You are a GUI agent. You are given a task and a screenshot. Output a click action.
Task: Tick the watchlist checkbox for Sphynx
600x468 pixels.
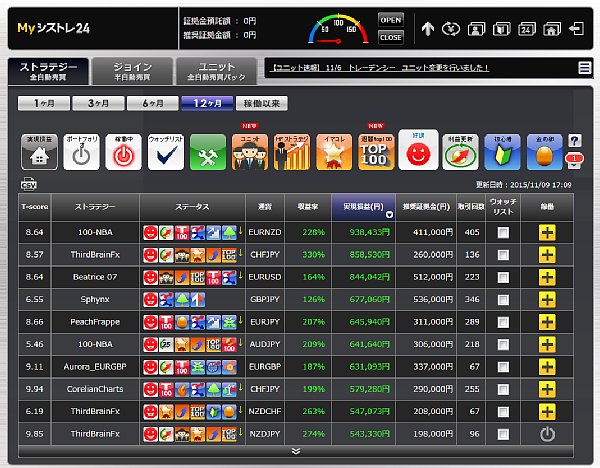(503, 299)
